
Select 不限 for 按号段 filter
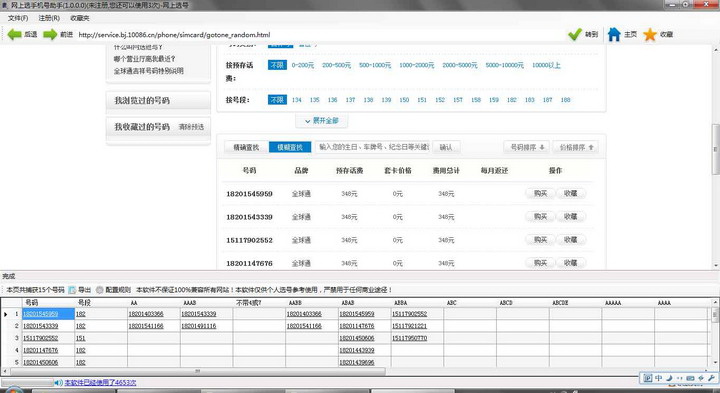[277, 100]
